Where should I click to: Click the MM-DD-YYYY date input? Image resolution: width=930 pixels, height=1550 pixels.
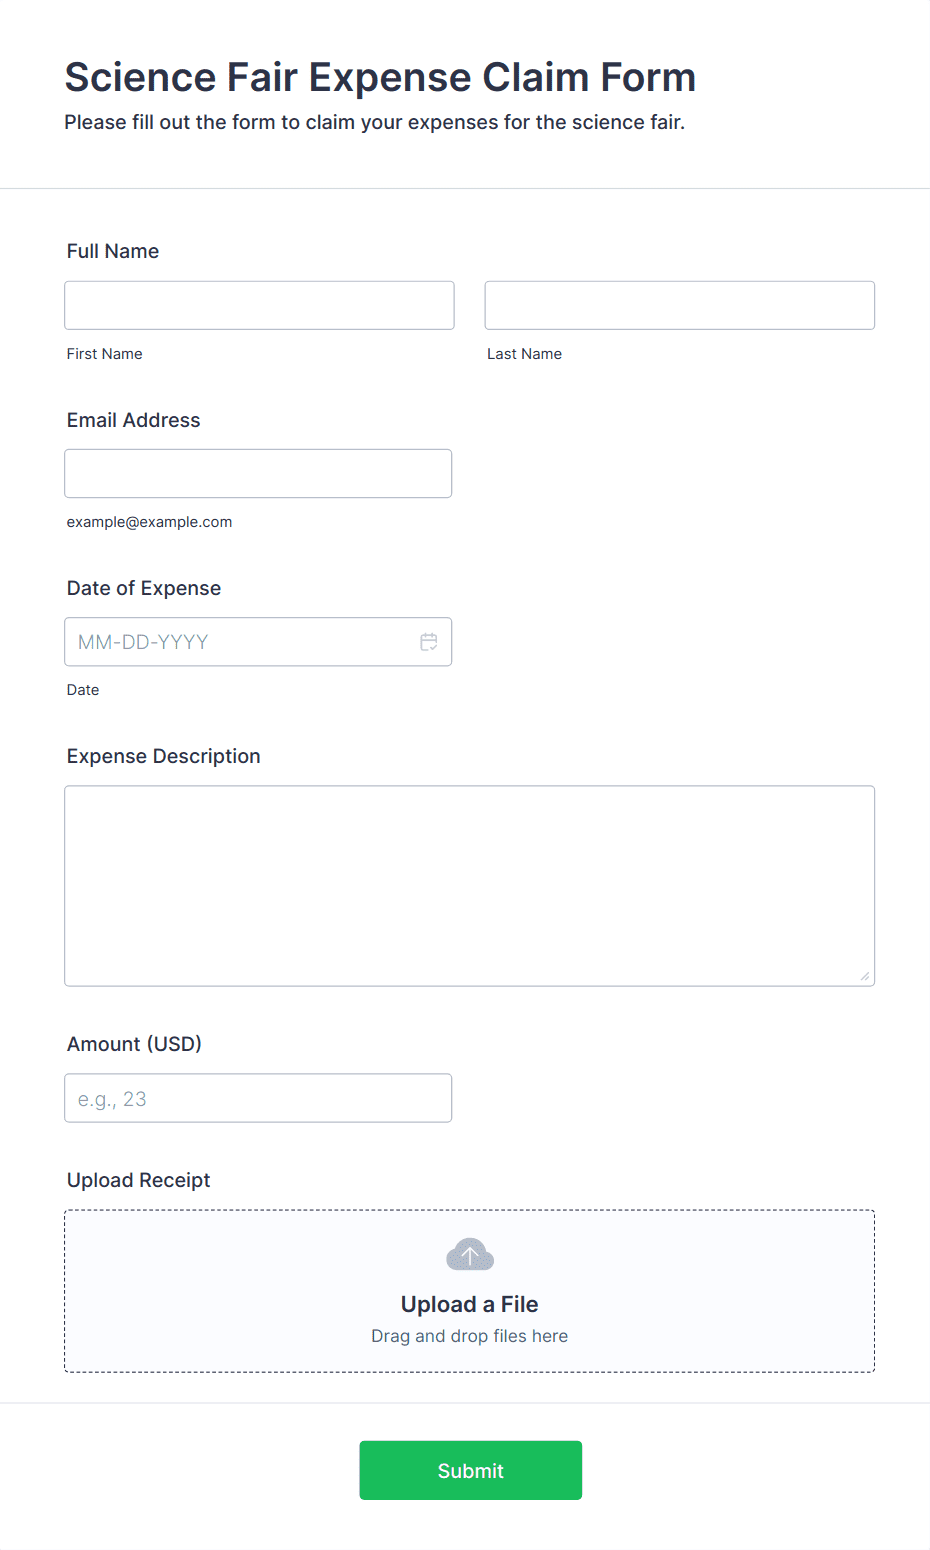point(240,642)
